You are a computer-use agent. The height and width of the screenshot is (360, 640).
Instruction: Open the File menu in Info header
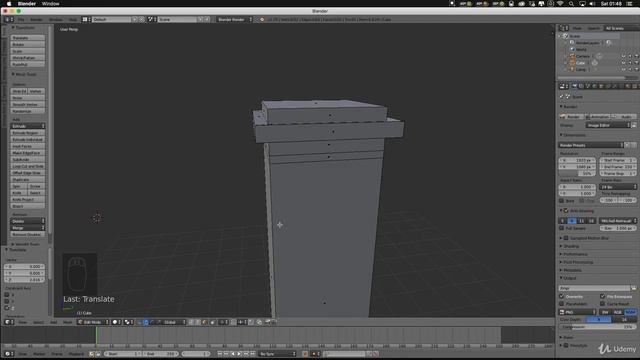[x=21, y=19]
